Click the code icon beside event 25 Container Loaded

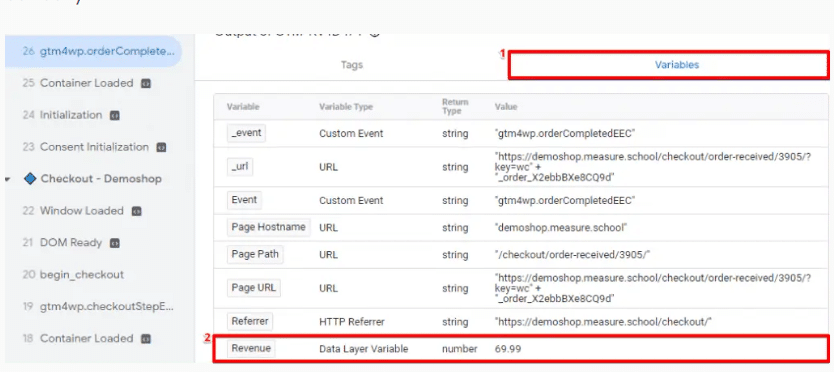click(x=145, y=84)
